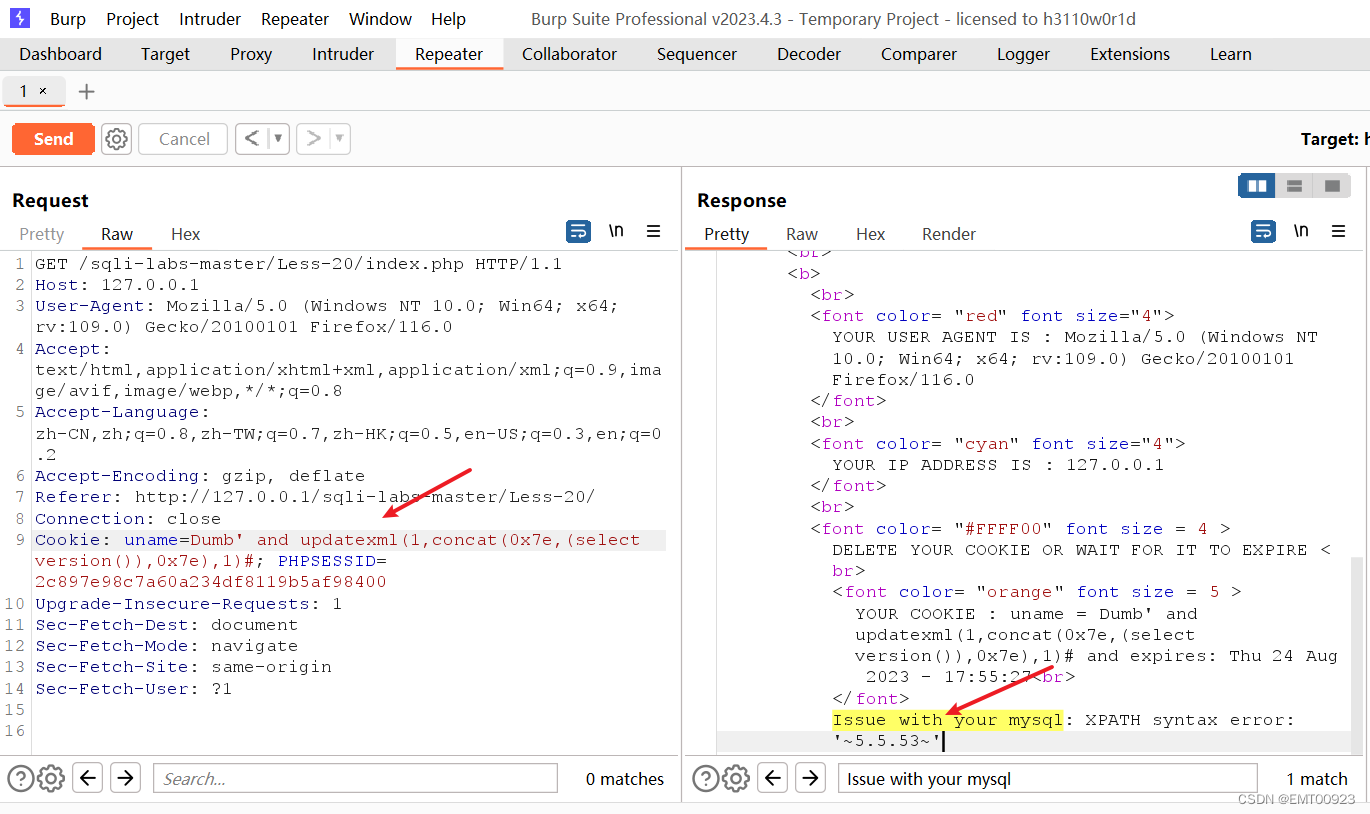Switch to combined tabbed layout view
This screenshot has width=1370, height=814.
point(1332,186)
